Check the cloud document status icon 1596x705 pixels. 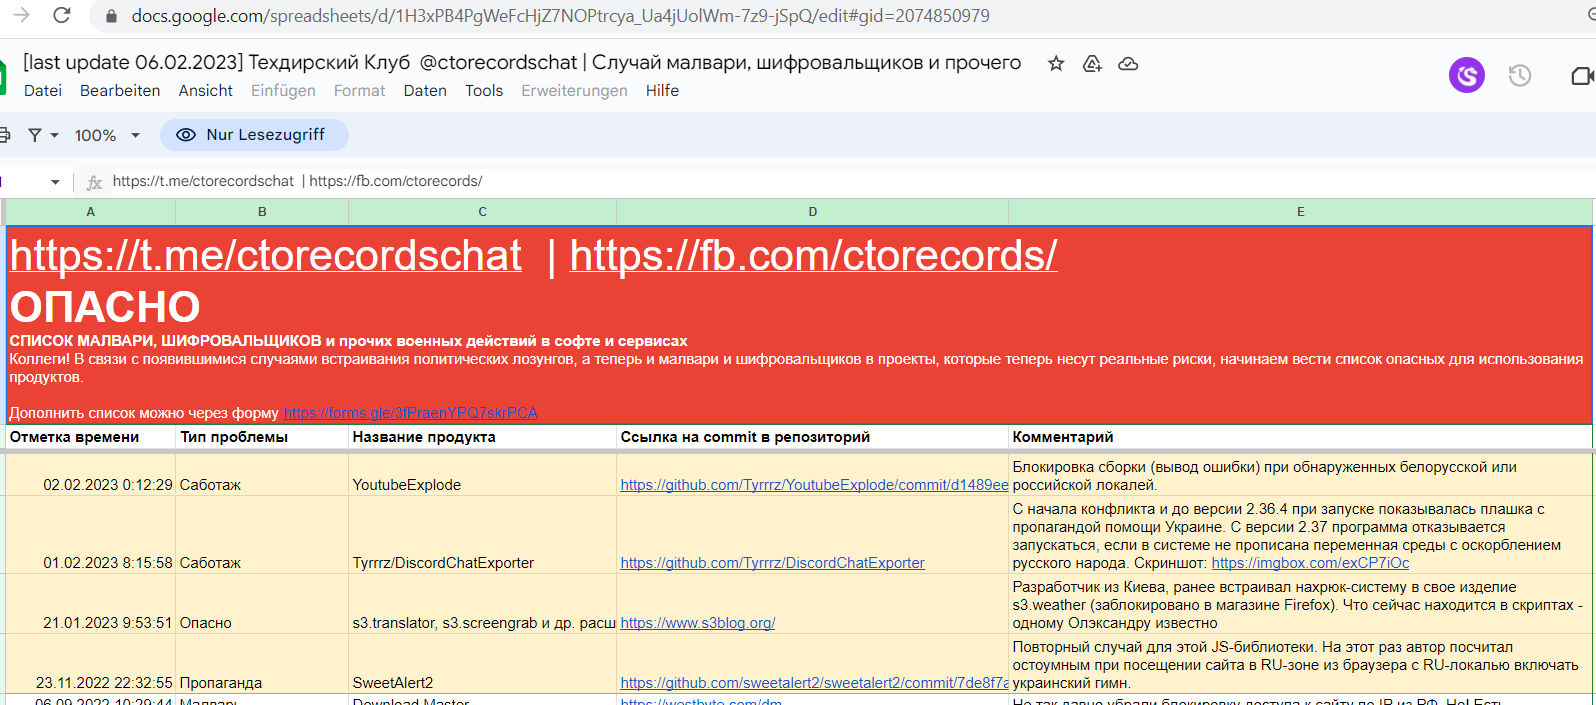click(x=1128, y=64)
